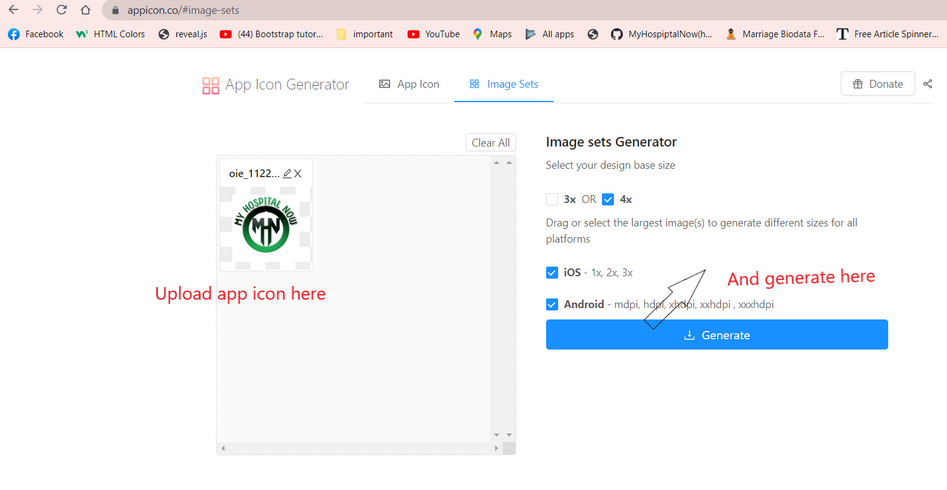Screen dimensions: 947x490
Task: Click the Clear All button
Action: point(491,143)
